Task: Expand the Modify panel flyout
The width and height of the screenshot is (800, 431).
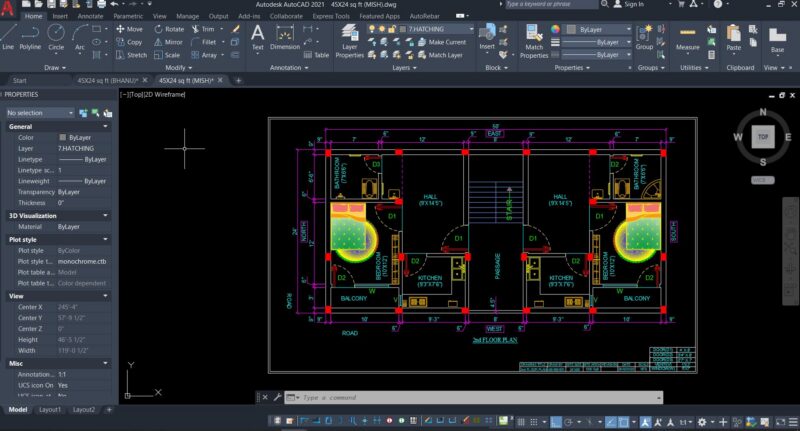Action: pyautogui.click(x=179, y=68)
